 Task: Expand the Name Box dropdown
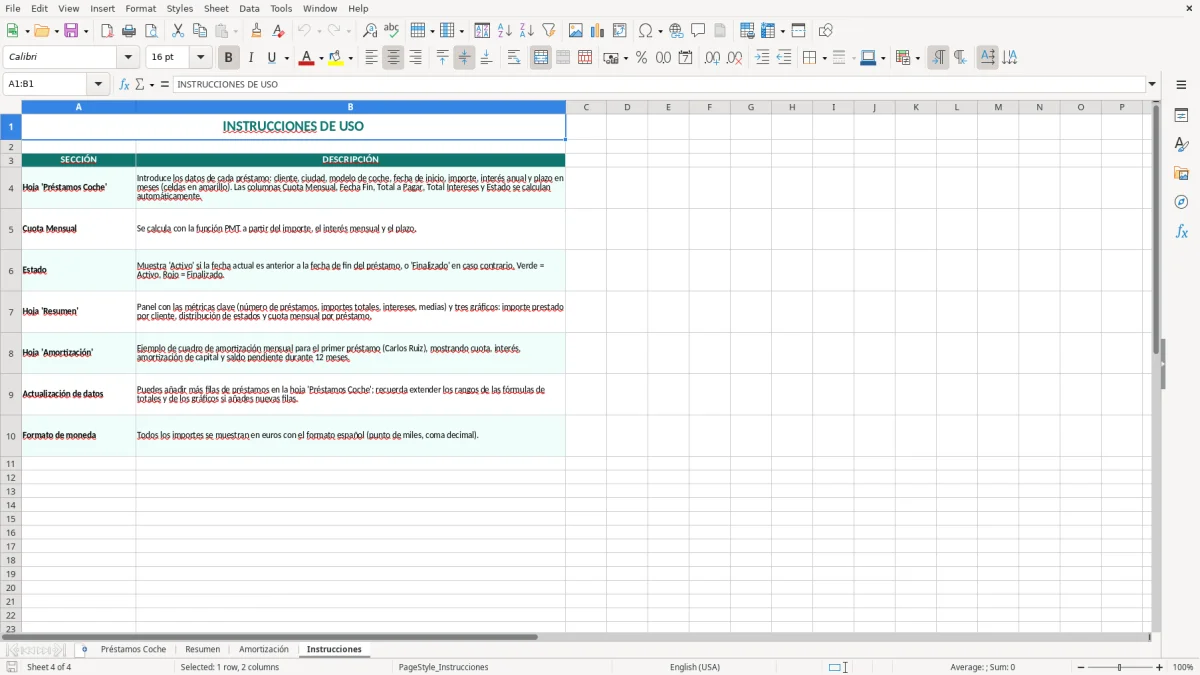(98, 85)
